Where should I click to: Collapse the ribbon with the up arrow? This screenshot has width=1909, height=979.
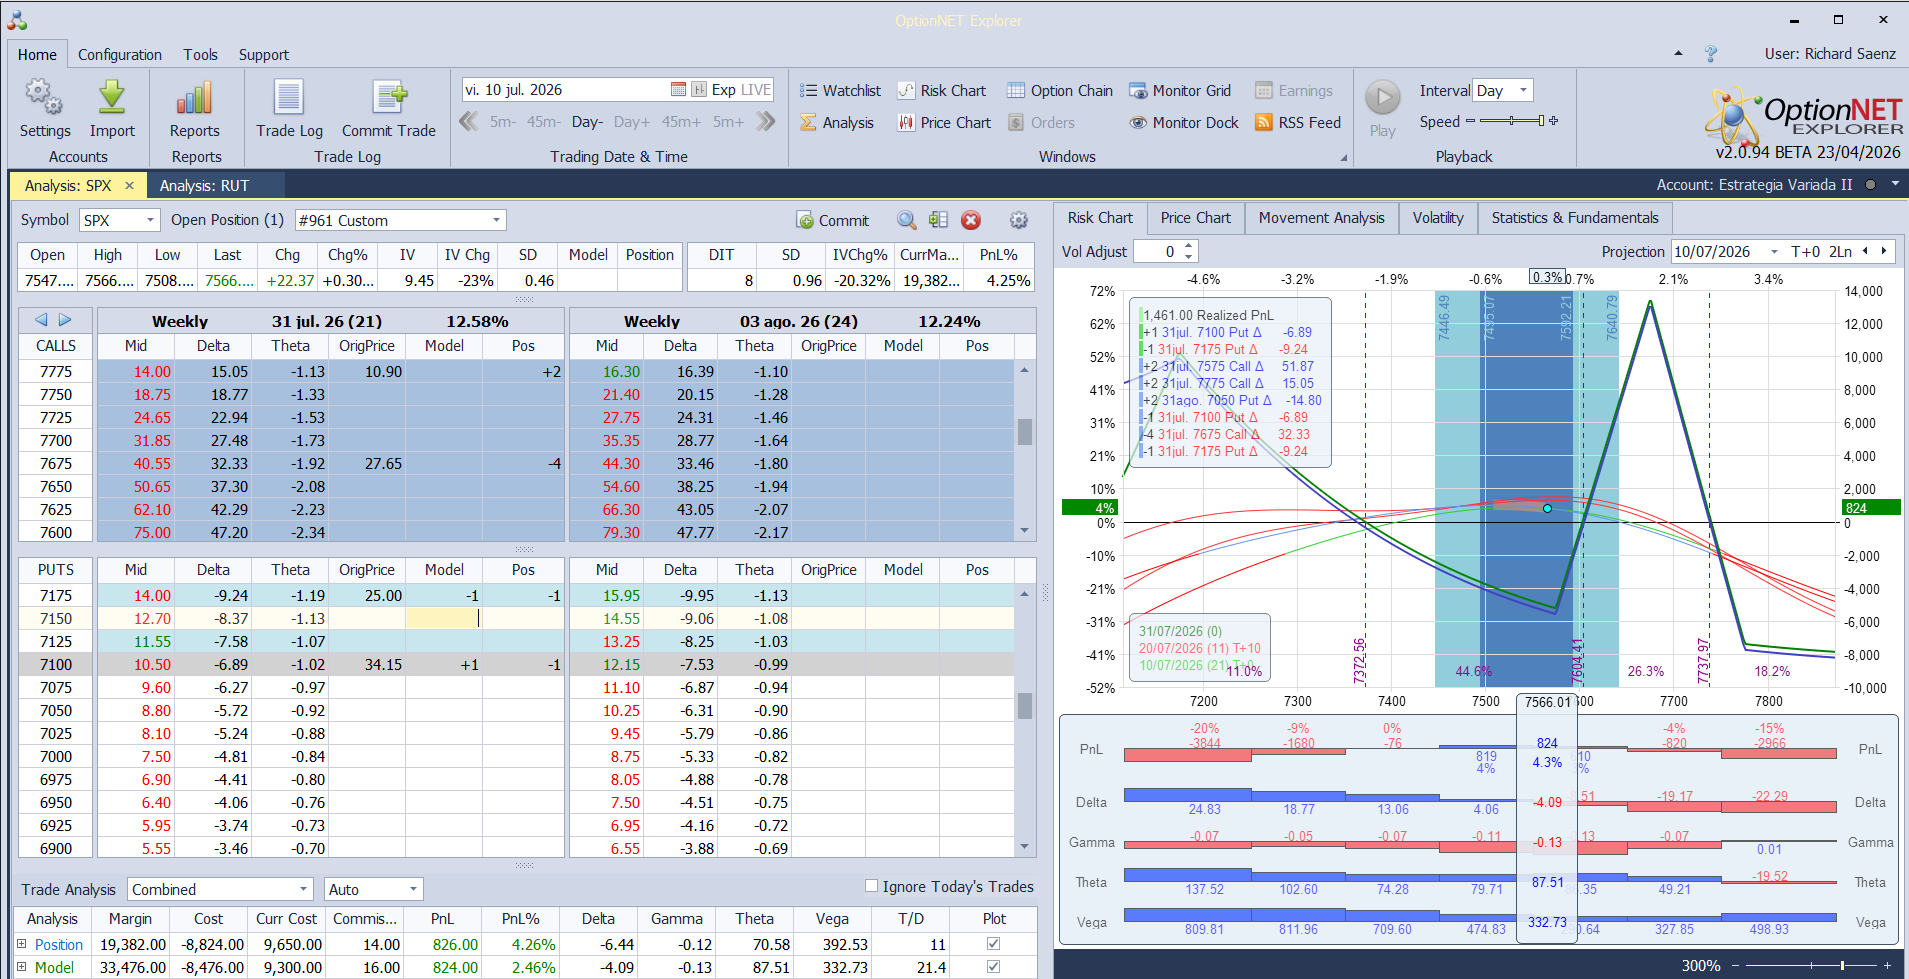[1678, 54]
